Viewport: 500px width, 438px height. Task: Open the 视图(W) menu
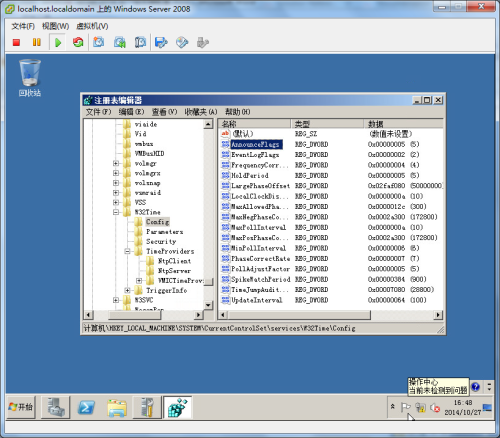(x=55, y=26)
